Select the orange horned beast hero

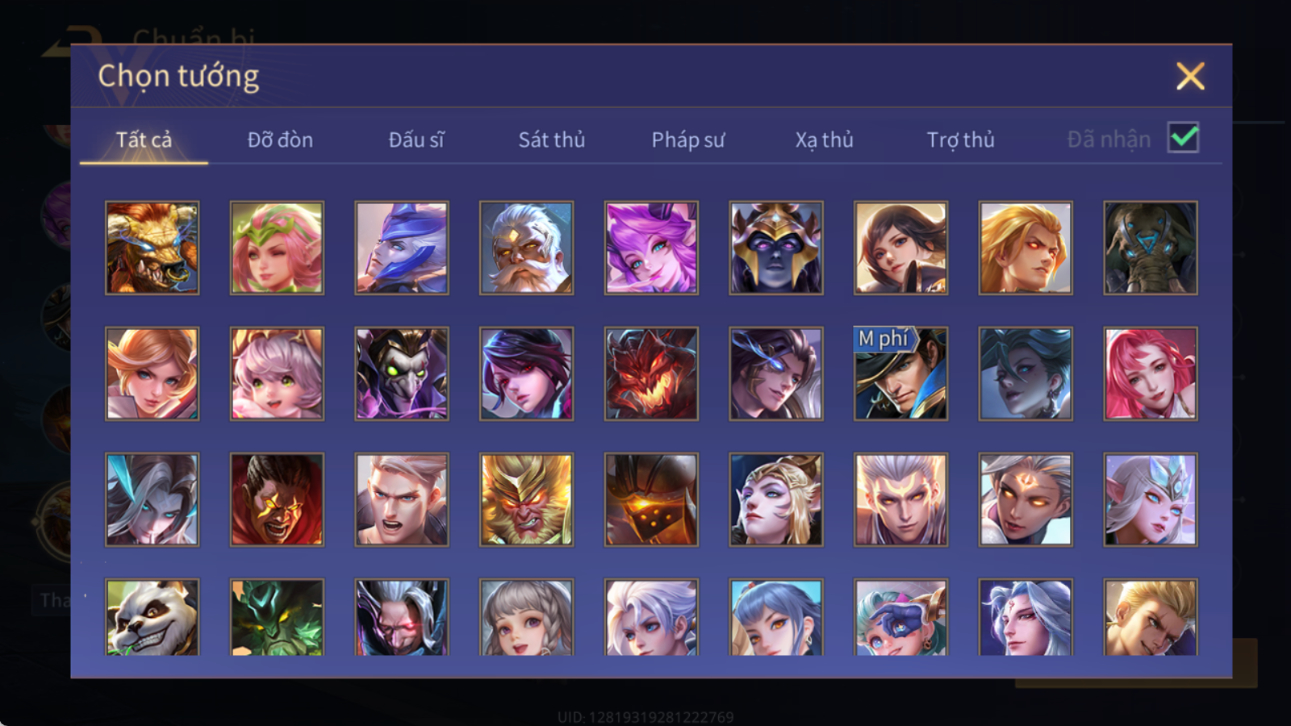tap(152, 248)
